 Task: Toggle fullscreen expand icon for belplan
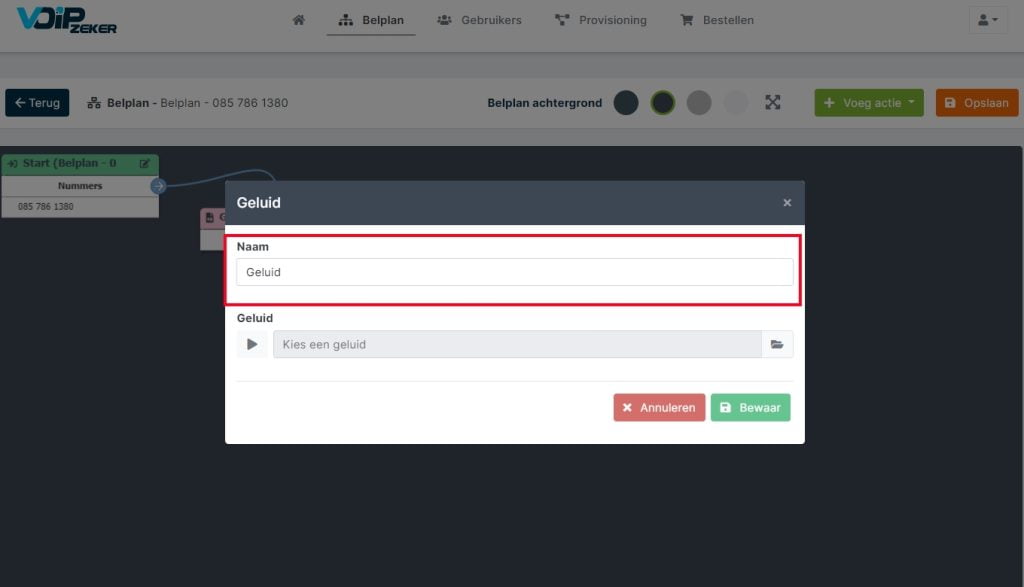click(x=773, y=103)
